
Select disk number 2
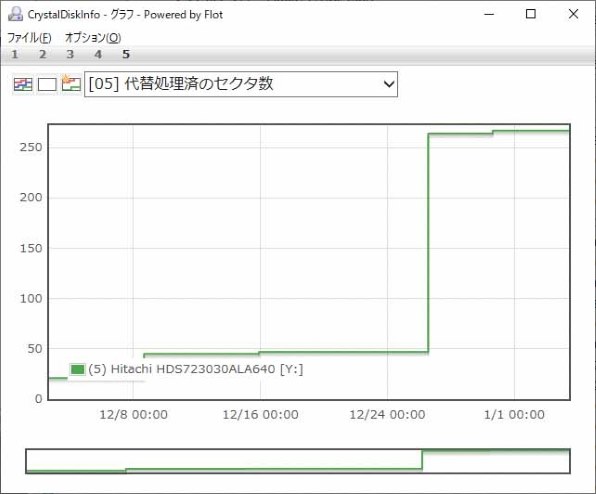[x=43, y=54]
